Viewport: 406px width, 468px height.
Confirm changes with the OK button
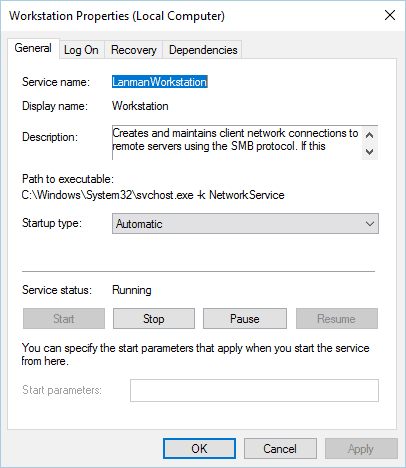pos(199,449)
